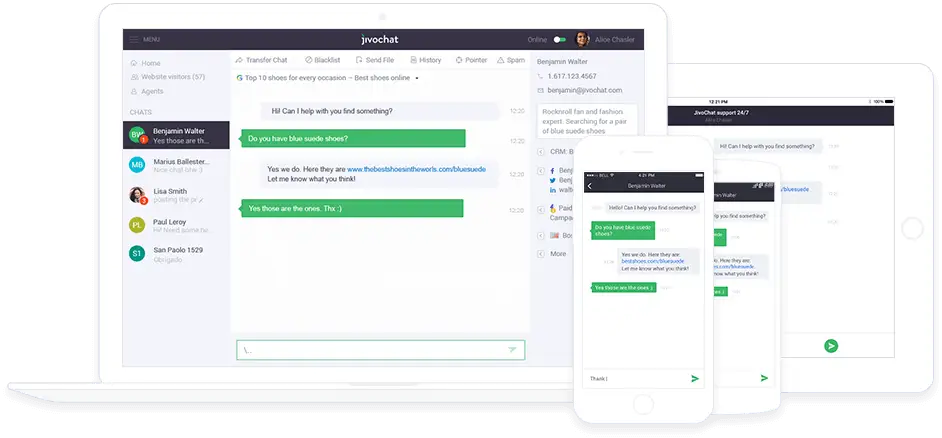
Task: Open Alice Chasler's profile avatar
Action: [582, 40]
